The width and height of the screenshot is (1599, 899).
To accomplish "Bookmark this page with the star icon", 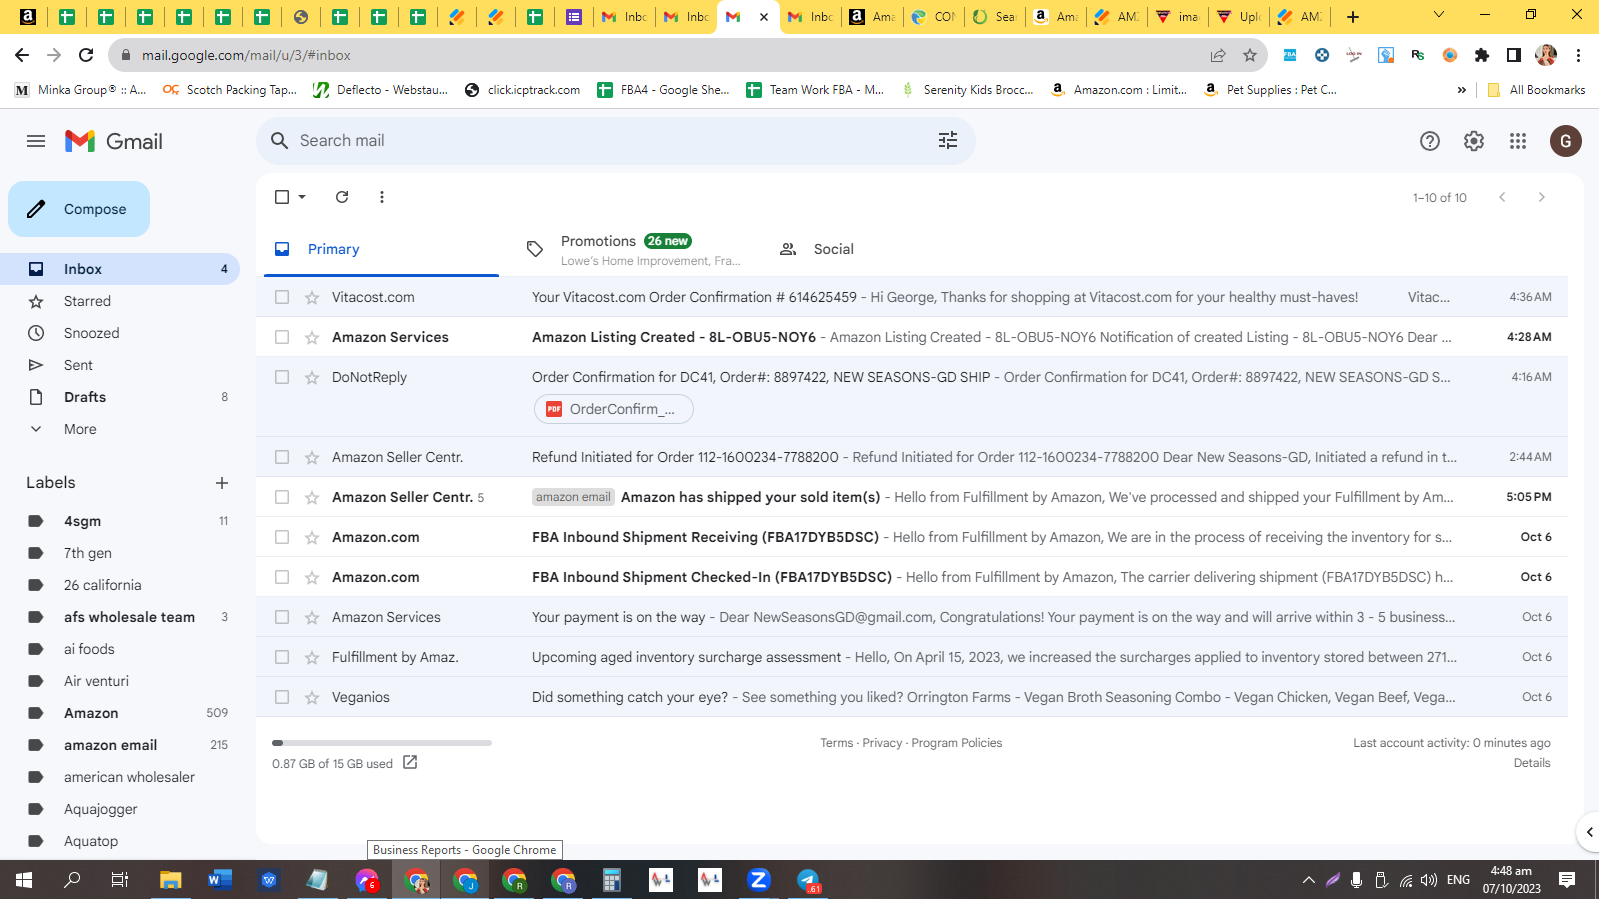I will (1250, 56).
